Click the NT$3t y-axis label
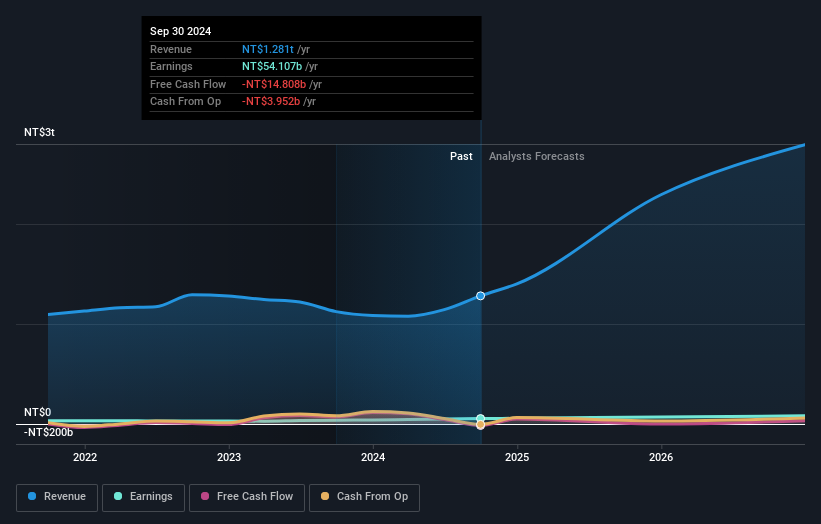Viewport: 821px width, 524px height. click(x=39, y=132)
